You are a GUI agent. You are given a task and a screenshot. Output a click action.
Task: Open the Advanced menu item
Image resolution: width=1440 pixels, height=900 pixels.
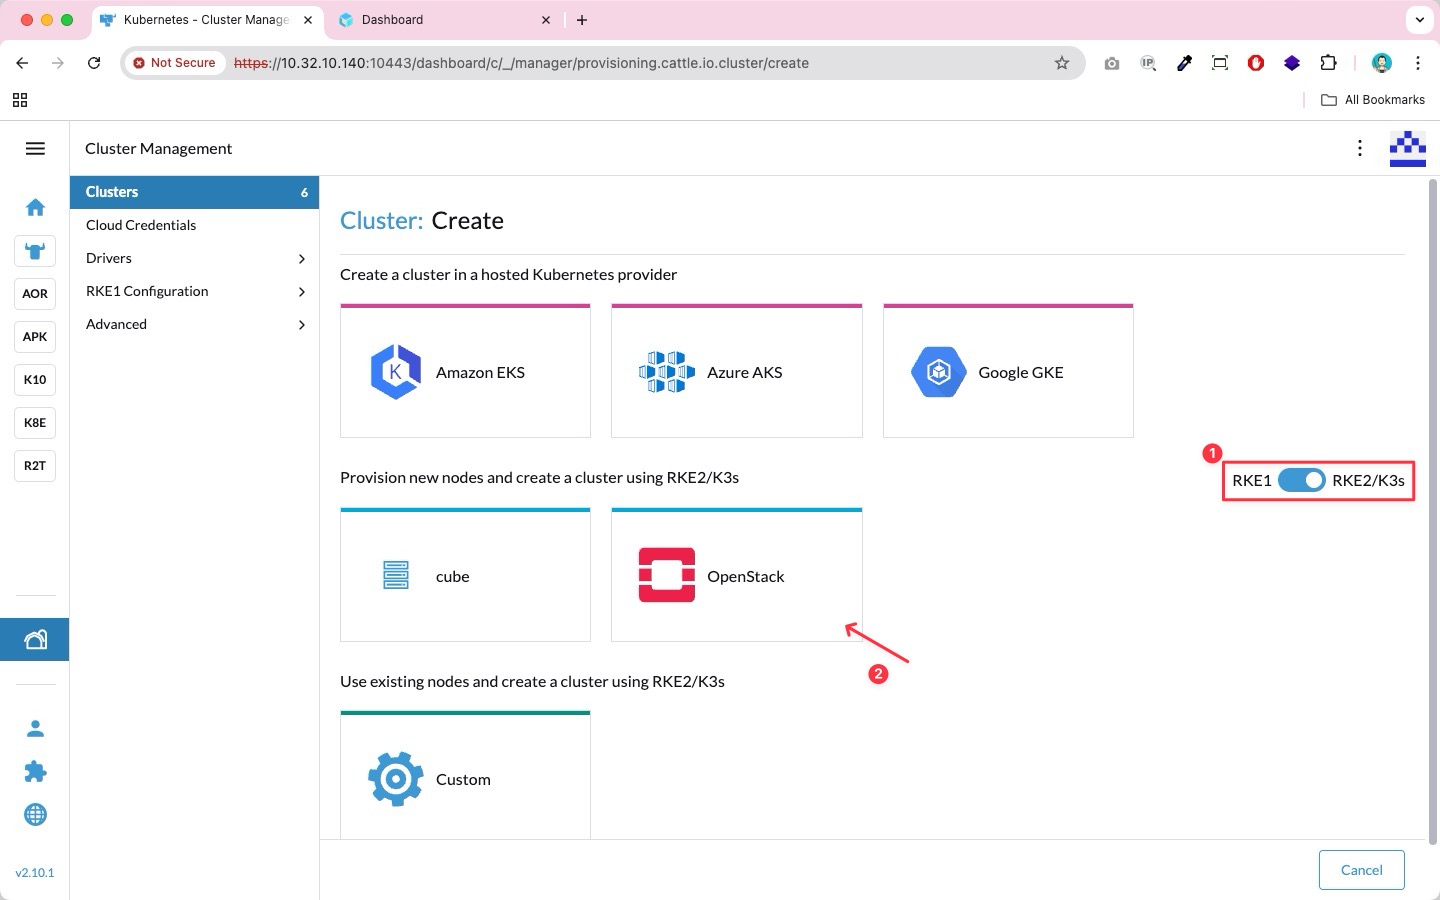point(194,324)
